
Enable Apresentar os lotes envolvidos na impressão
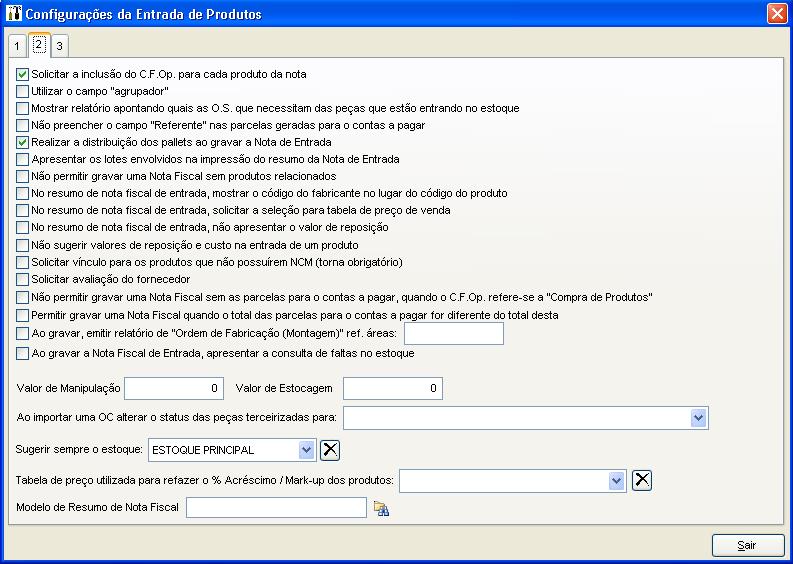point(22,159)
